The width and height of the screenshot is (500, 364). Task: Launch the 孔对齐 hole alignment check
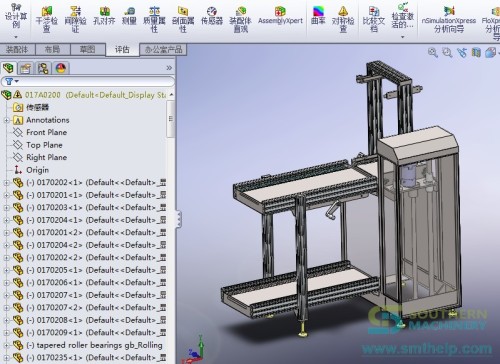(104, 16)
